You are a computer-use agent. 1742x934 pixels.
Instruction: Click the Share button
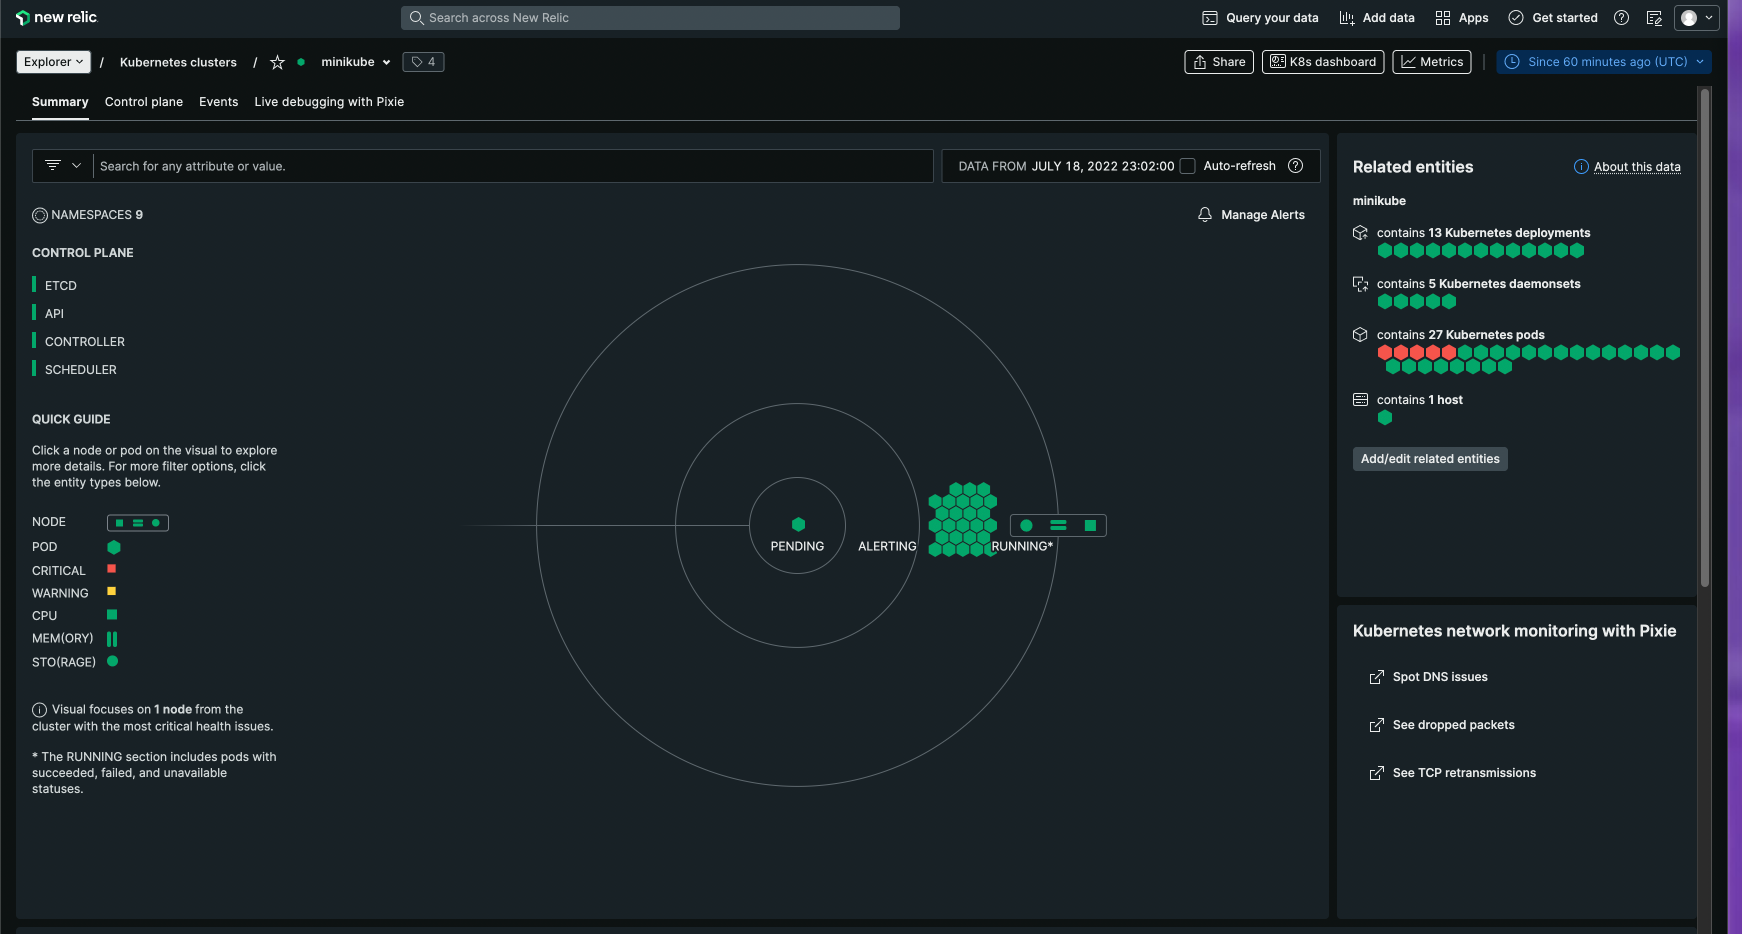(x=1219, y=62)
